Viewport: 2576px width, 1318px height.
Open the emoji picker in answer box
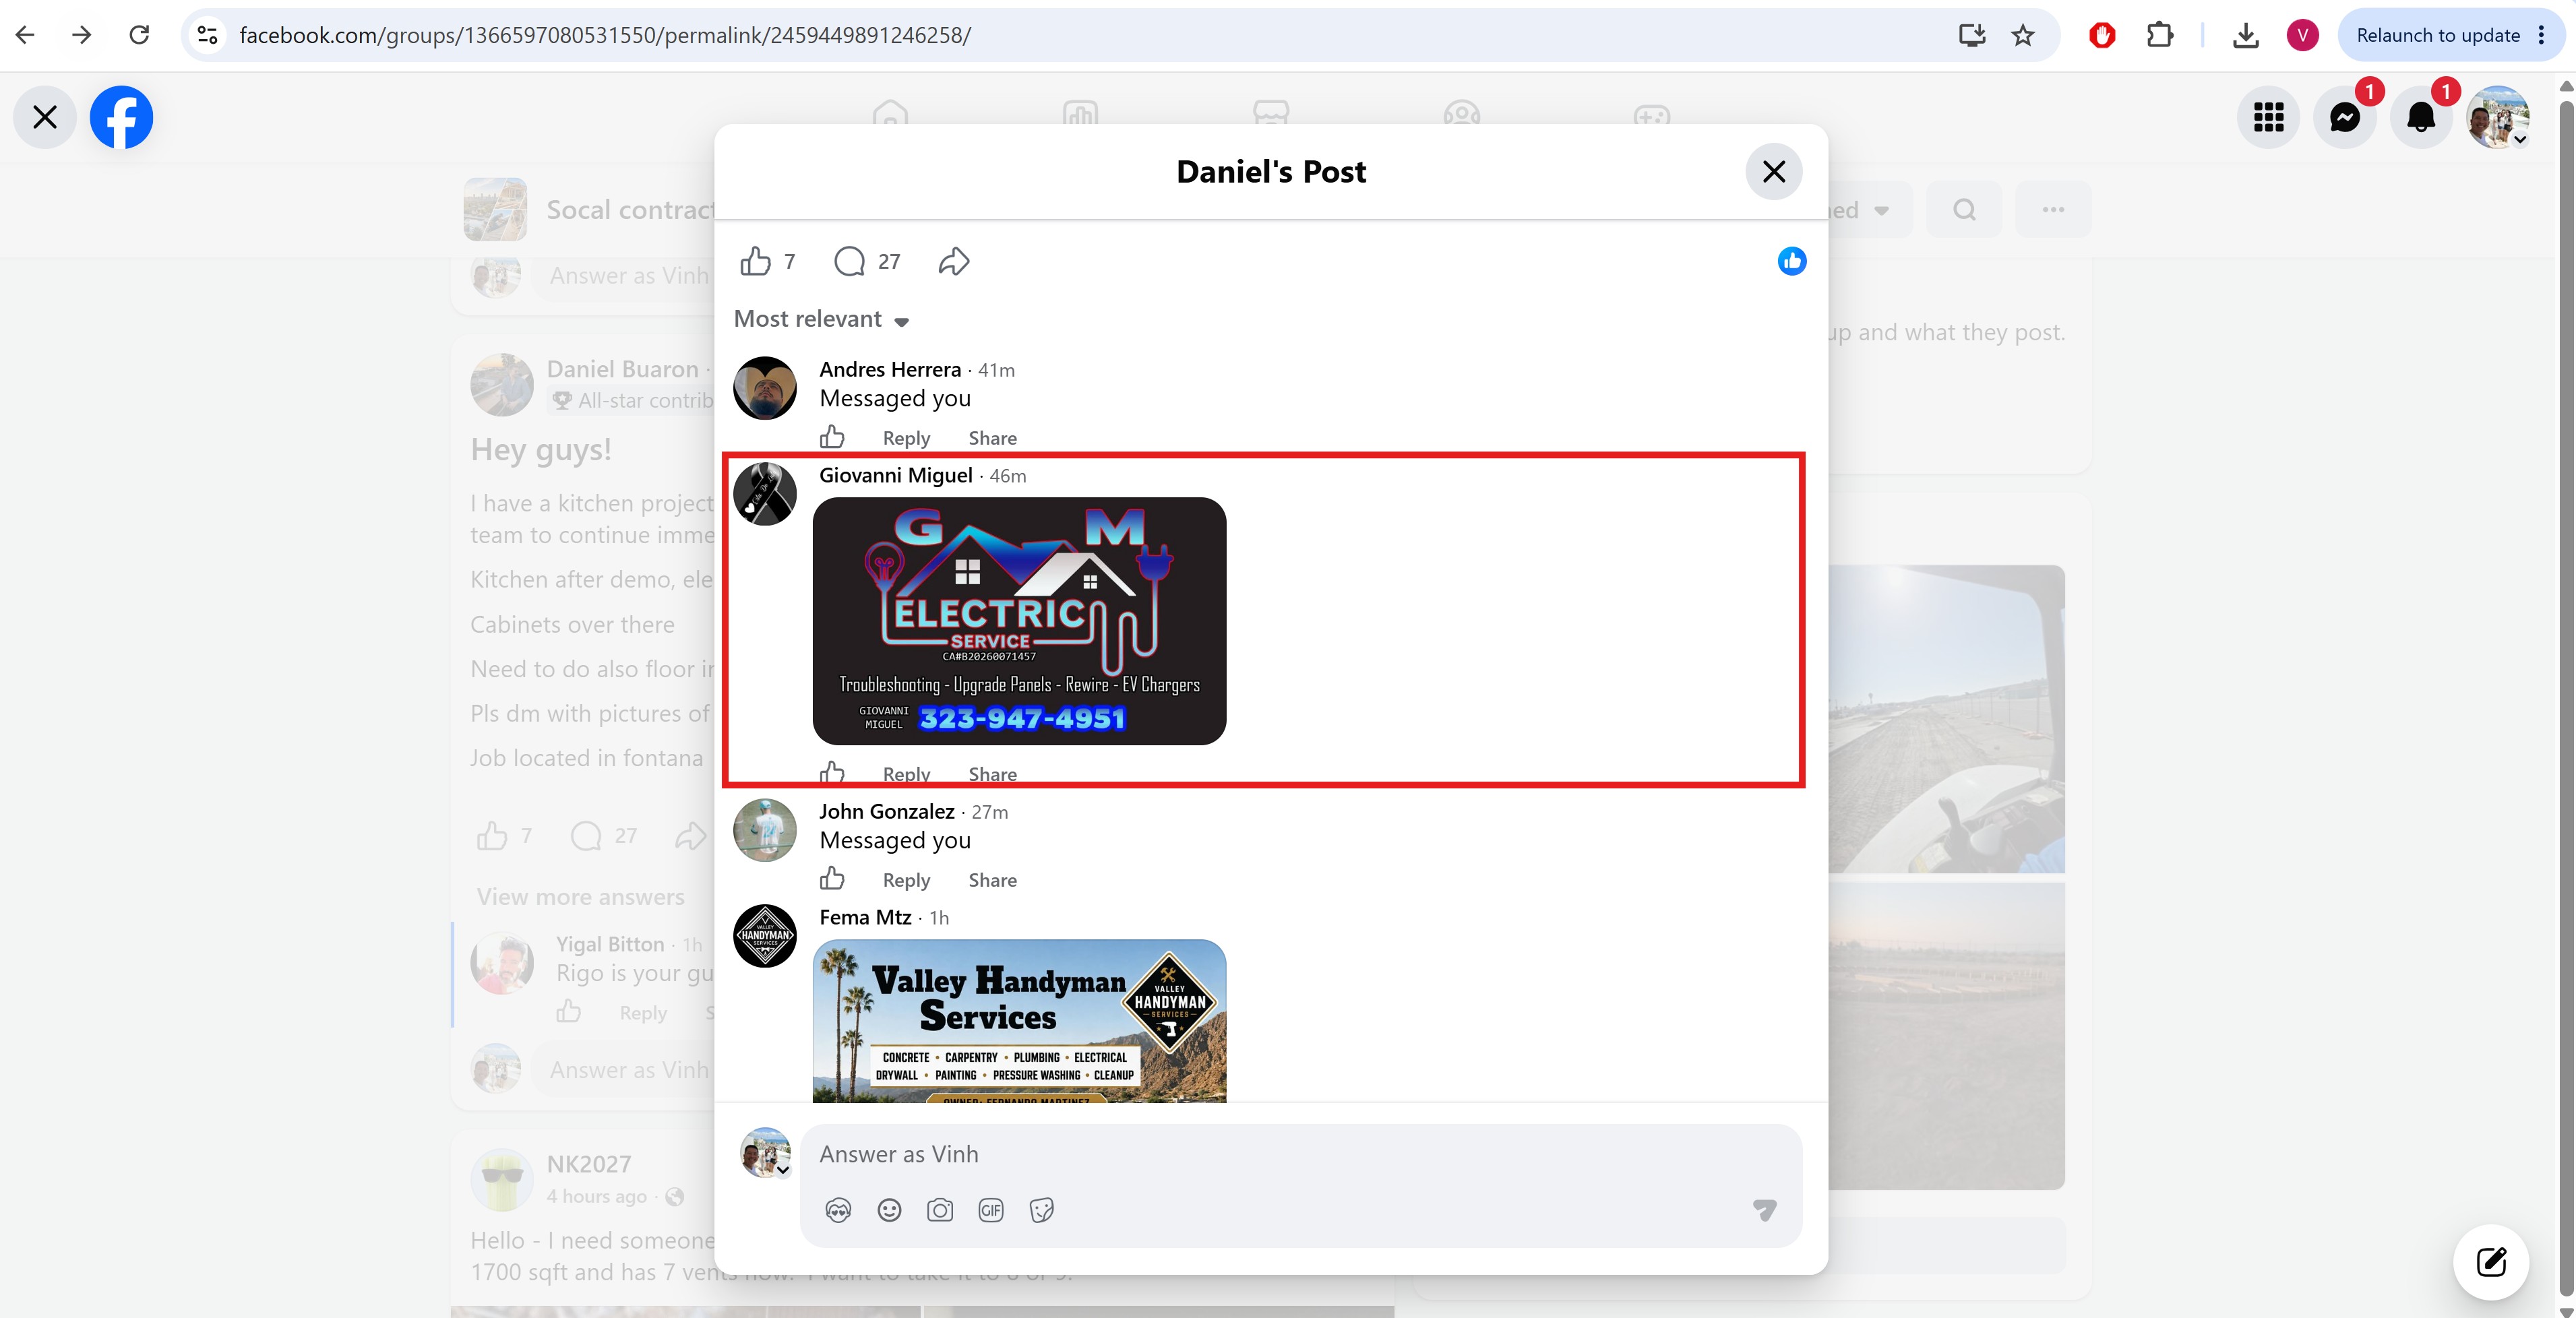point(889,1211)
